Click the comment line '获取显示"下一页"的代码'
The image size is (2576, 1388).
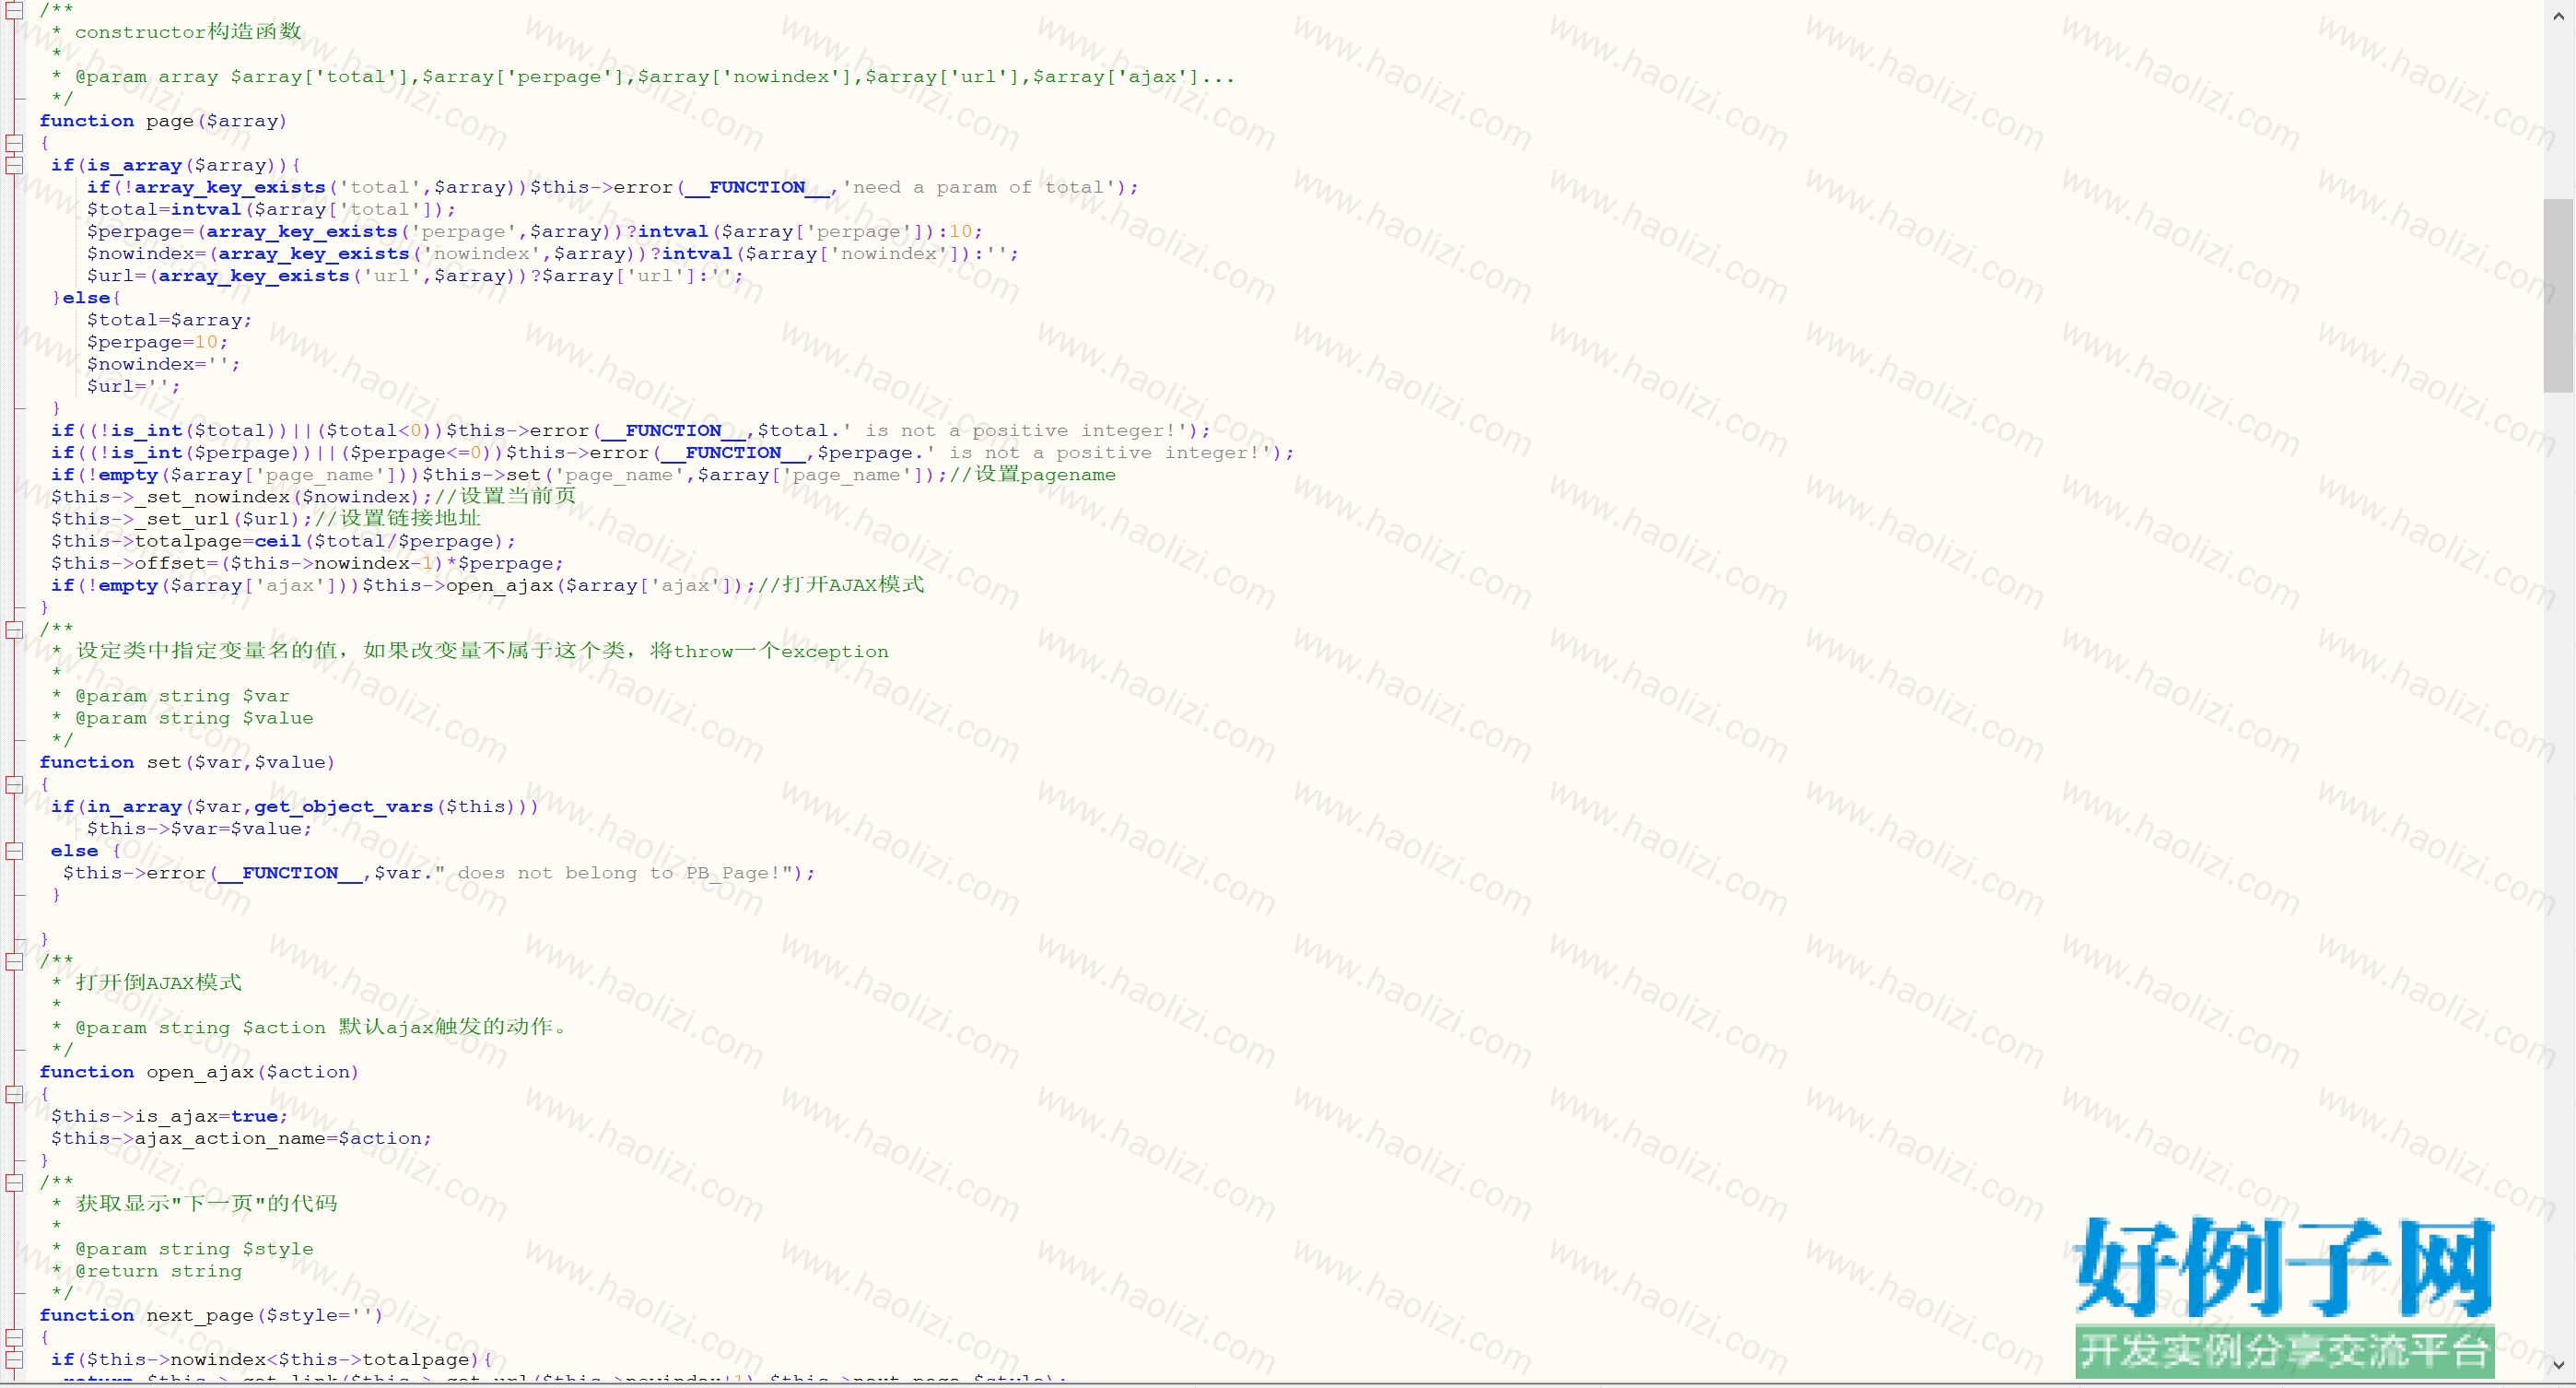194,1204
